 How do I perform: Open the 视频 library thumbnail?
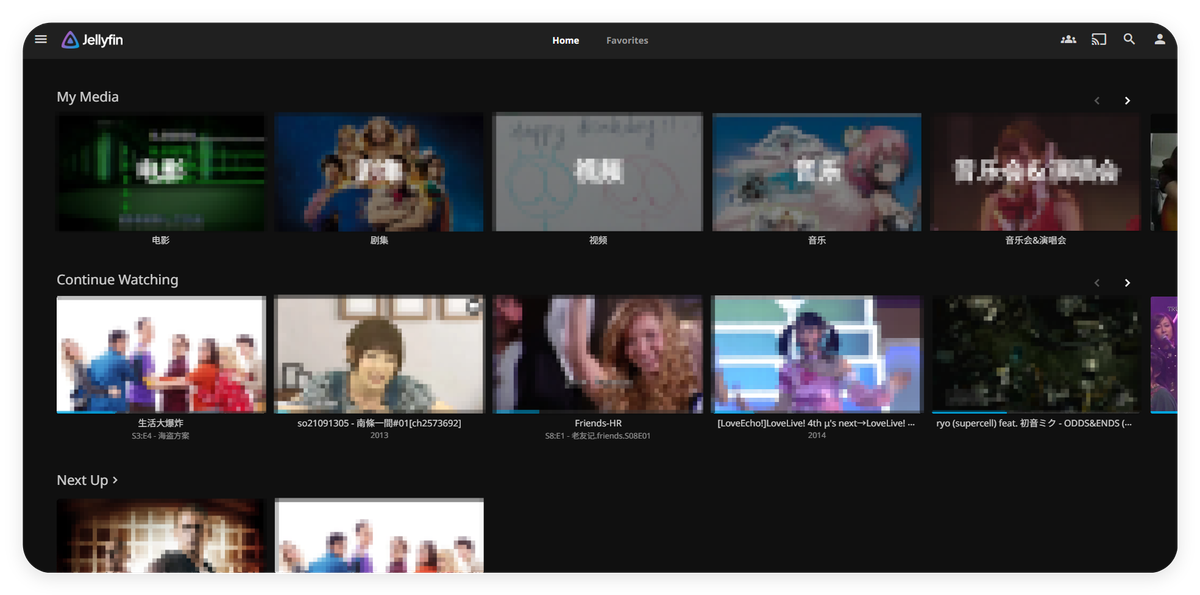[598, 172]
